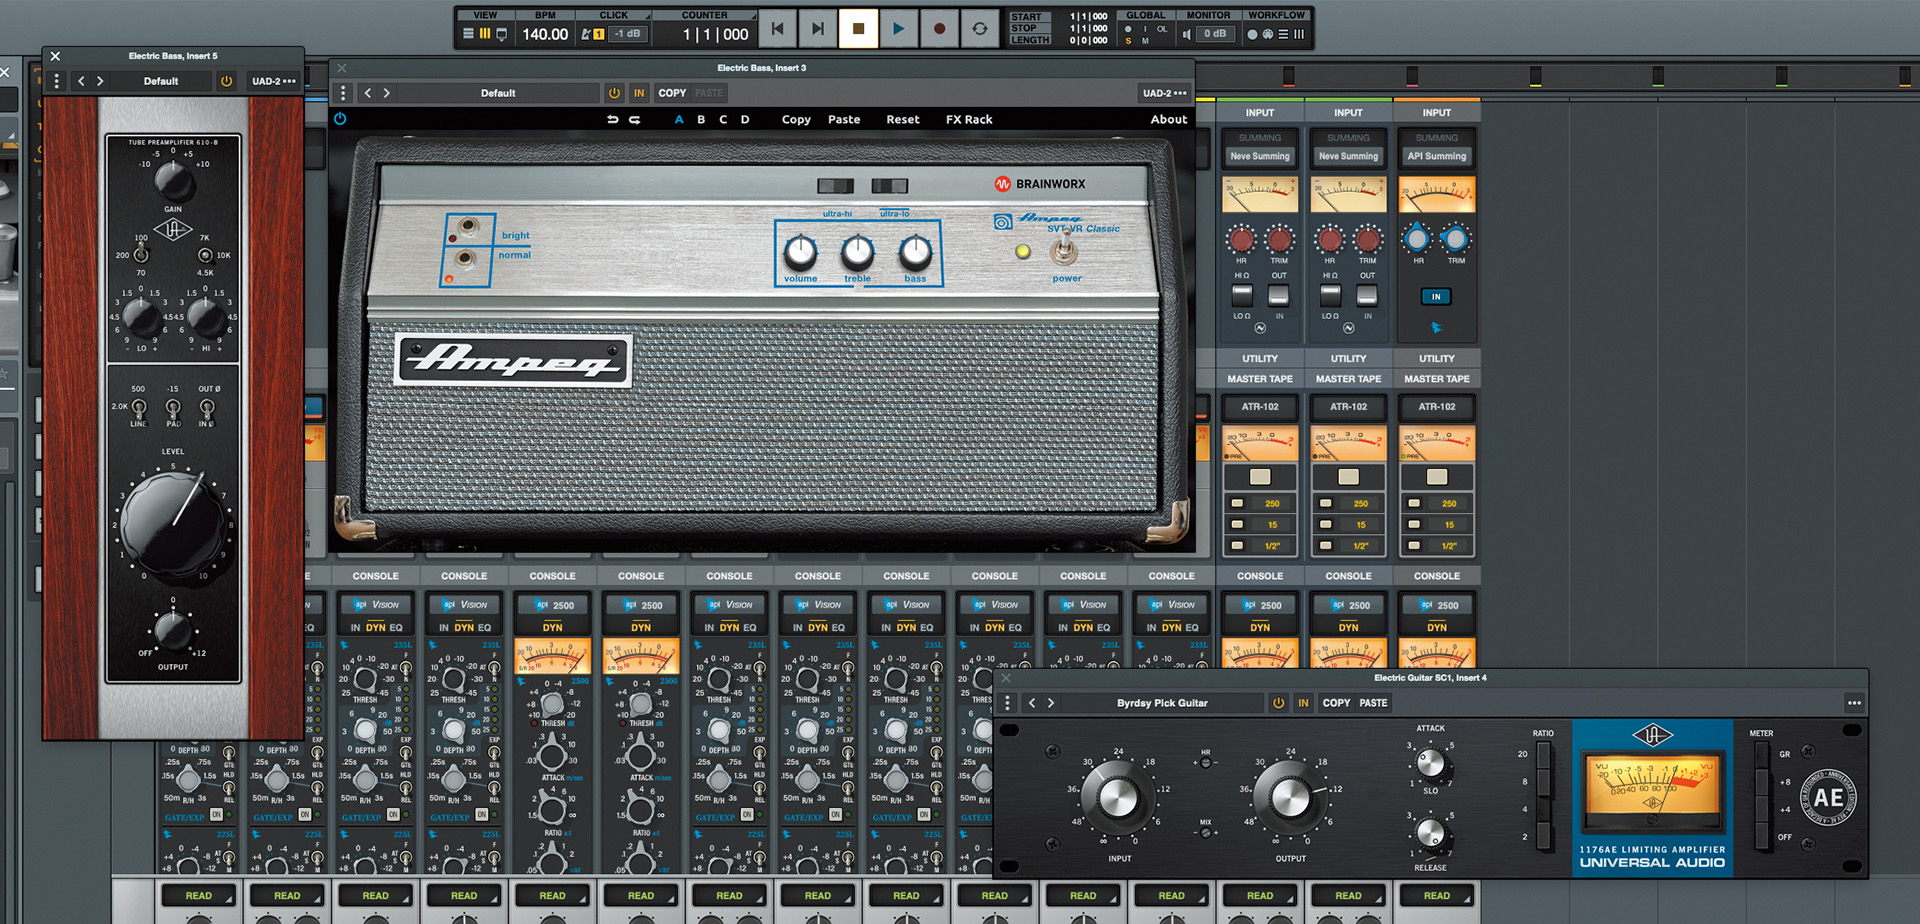Select the yellow mixer columns view icon
Image resolution: width=1920 pixels, height=924 pixels.
click(x=485, y=34)
